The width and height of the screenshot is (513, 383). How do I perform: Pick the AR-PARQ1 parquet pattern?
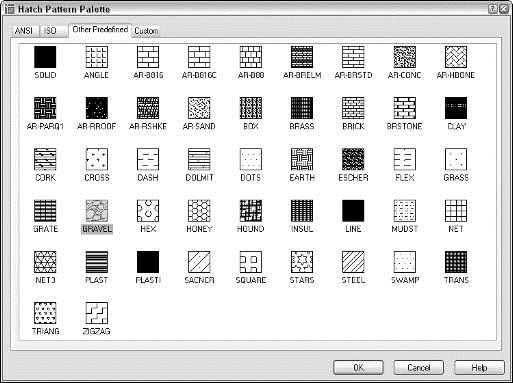(x=45, y=108)
